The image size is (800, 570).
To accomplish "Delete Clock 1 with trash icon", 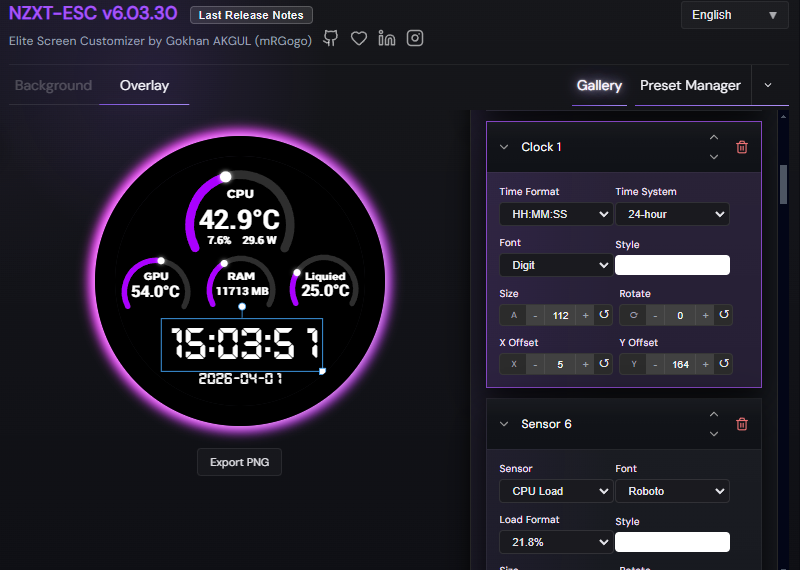I will pyautogui.click(x=742, y=147).
